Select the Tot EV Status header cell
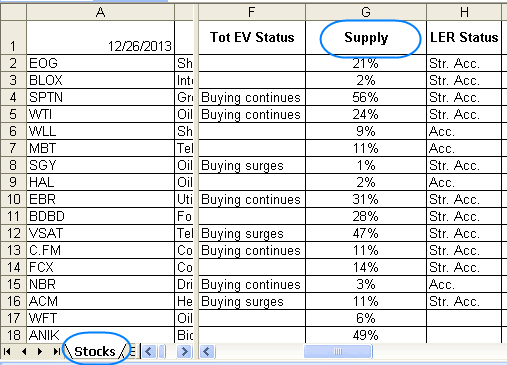Viewport: 507px width, 365px height. click(252, 37)
